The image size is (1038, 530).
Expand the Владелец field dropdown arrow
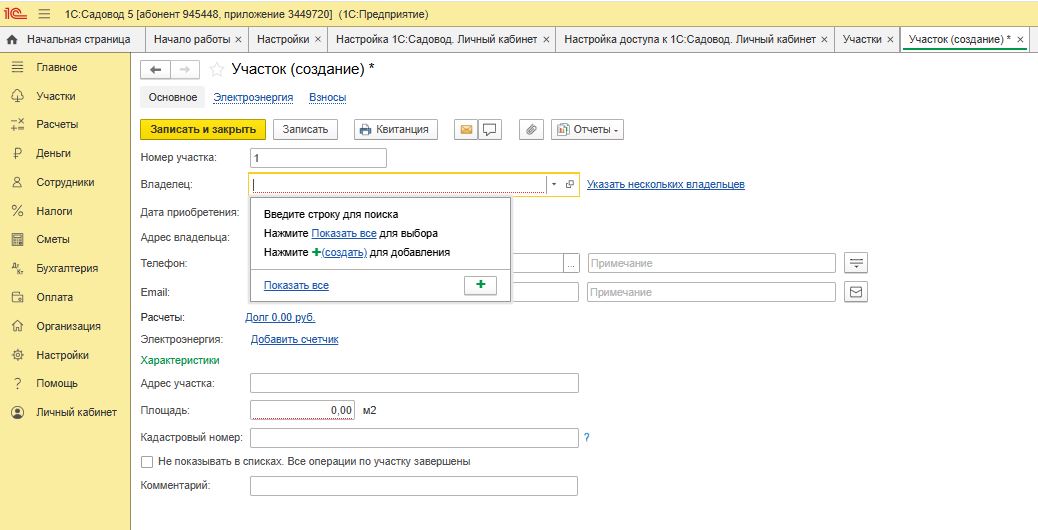tap(553, 185)
